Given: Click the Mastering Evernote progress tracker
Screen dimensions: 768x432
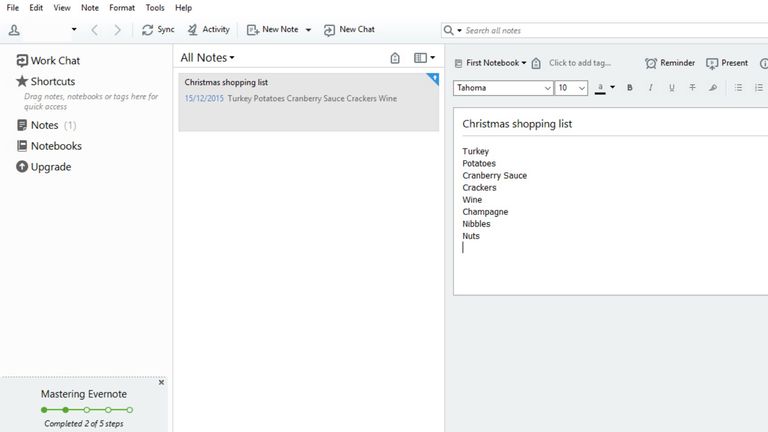Looking at the screenshot, I should (x=87, y=409).
